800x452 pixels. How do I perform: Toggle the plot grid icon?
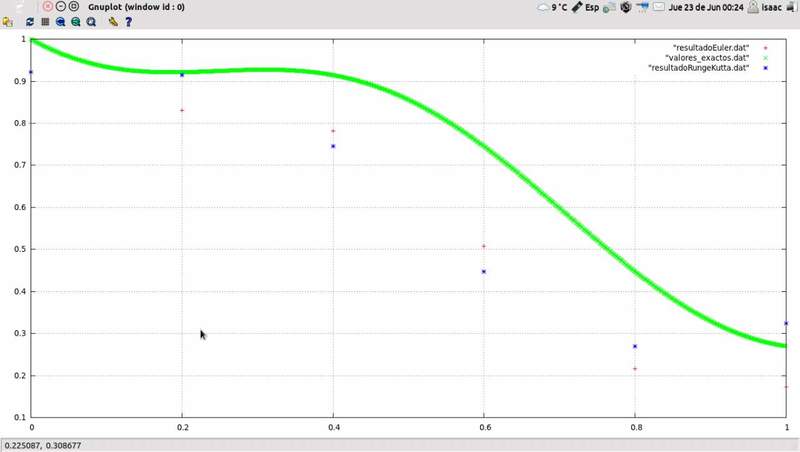click(x=45, y=22)
